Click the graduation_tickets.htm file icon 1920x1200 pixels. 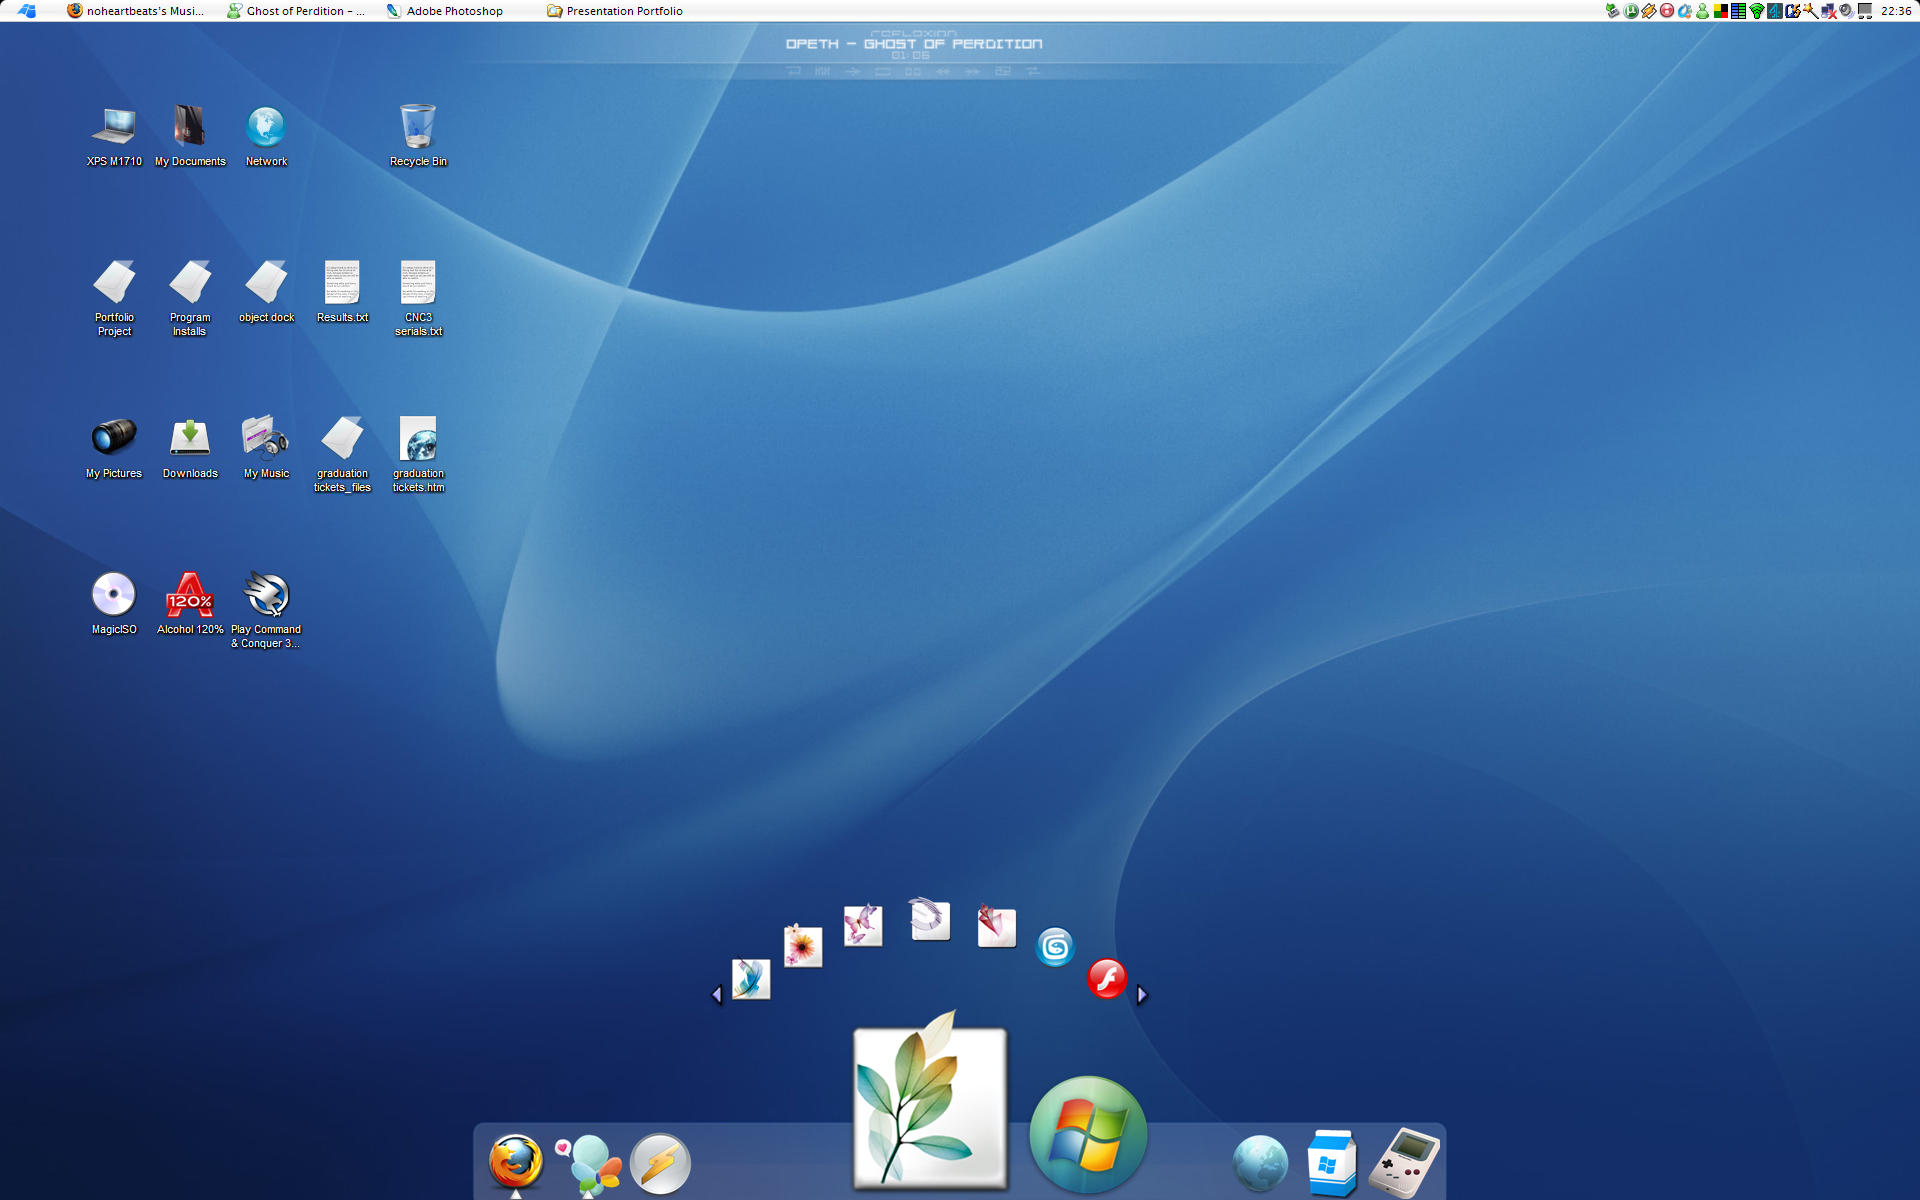pos(416,438)
